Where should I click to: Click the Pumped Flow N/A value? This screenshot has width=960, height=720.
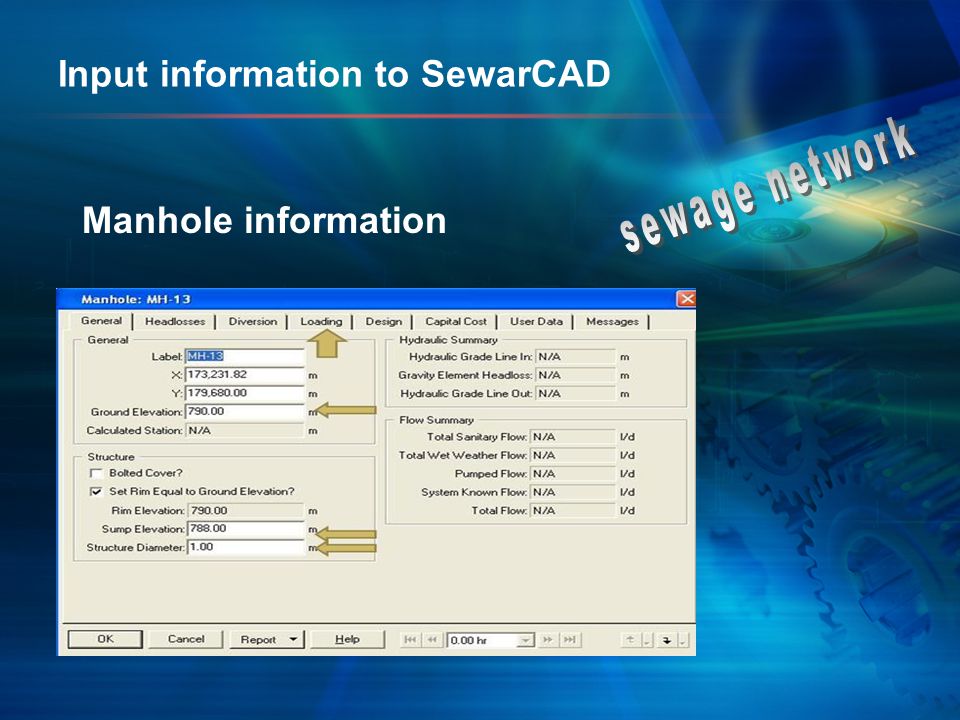pyautogui.click(x=572, y=473)
